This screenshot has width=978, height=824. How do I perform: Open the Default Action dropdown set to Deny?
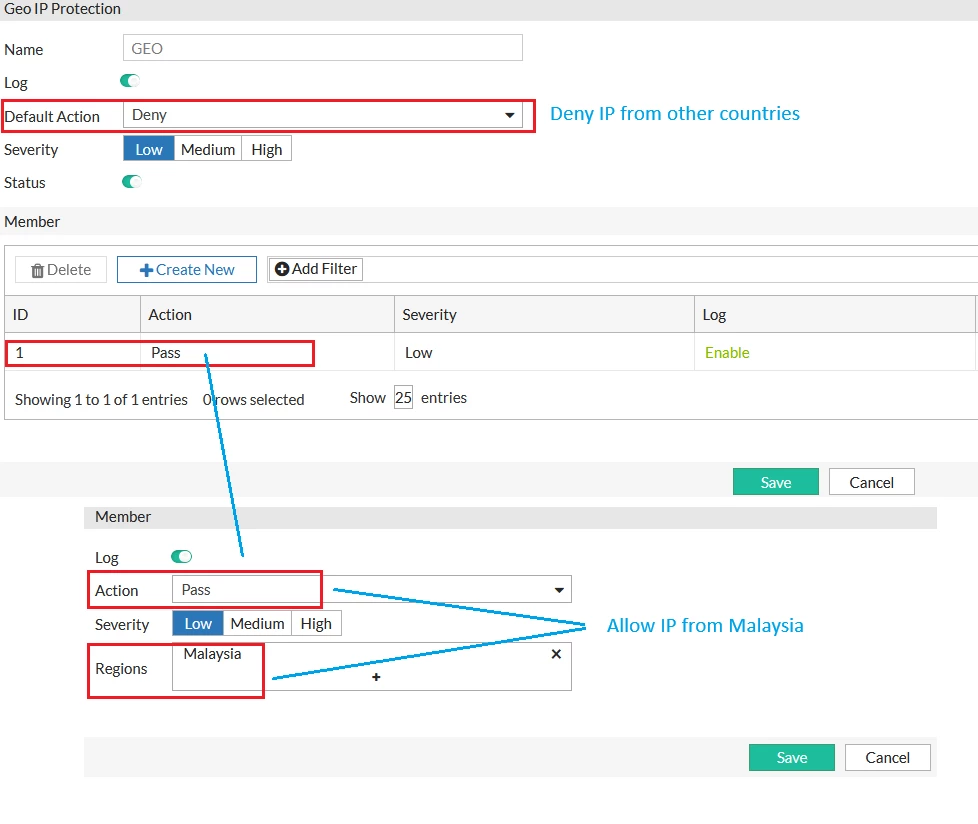322,115
